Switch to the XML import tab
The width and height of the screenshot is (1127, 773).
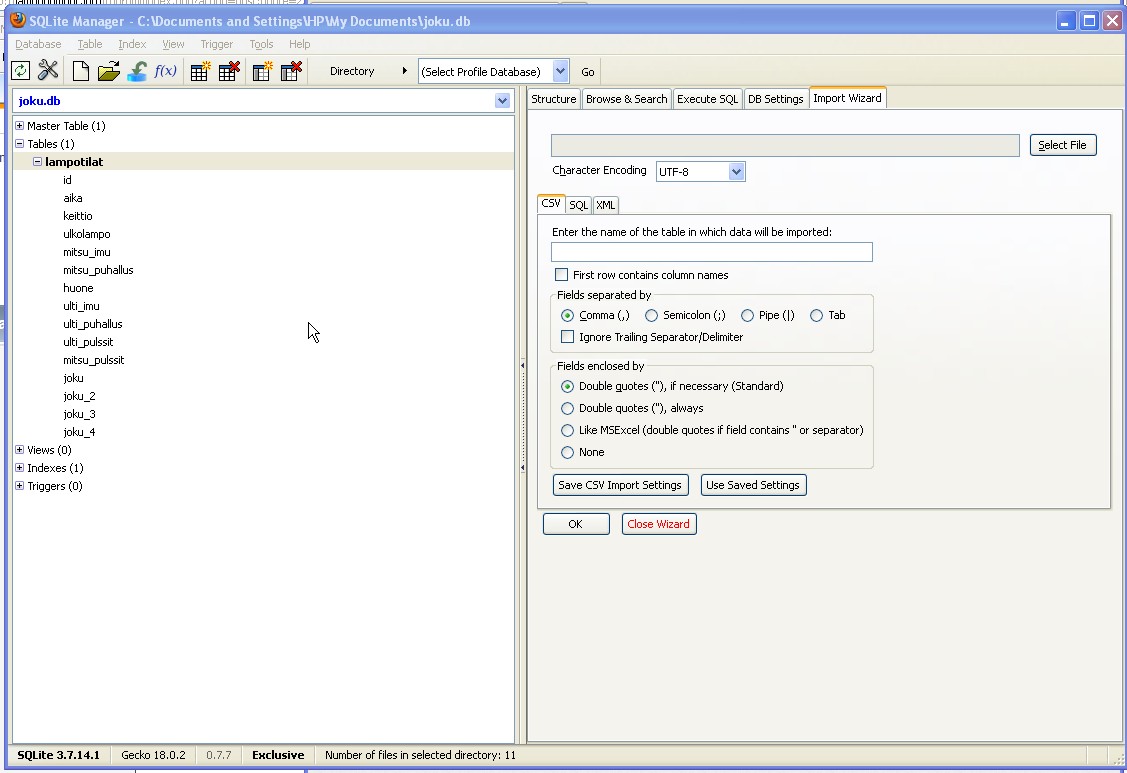[606, 205]
